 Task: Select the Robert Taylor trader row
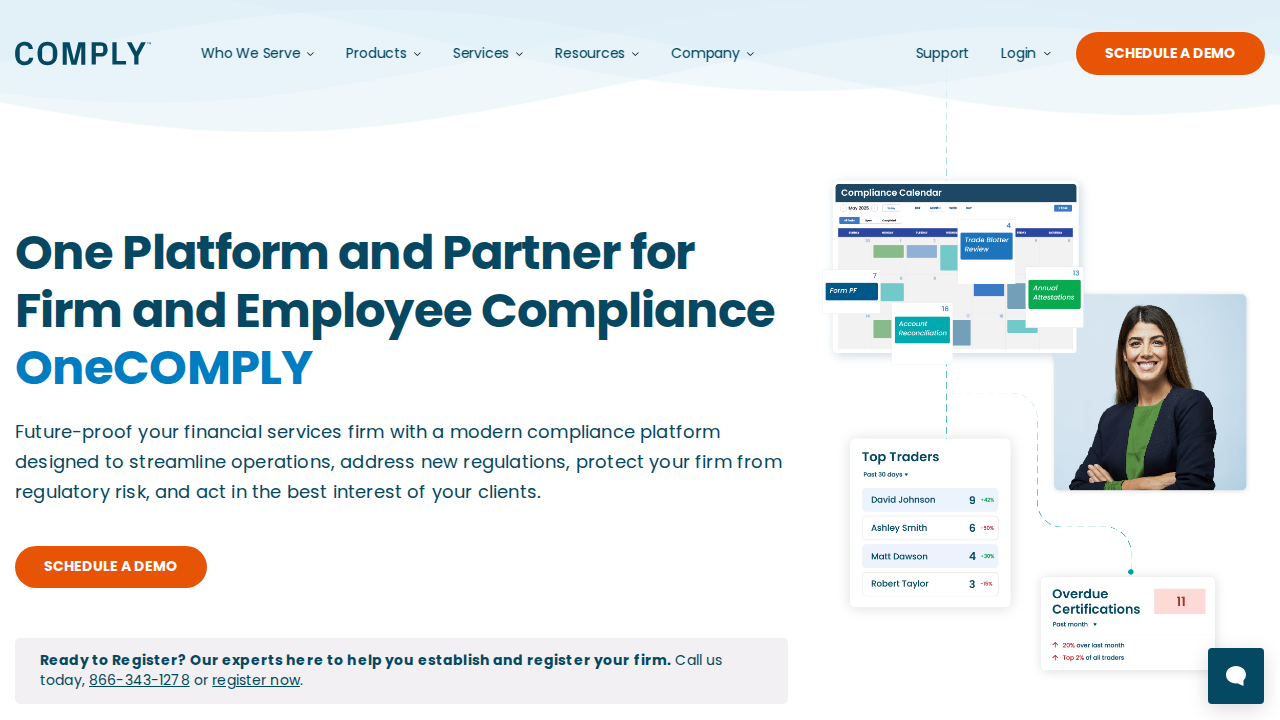point(930,584)
